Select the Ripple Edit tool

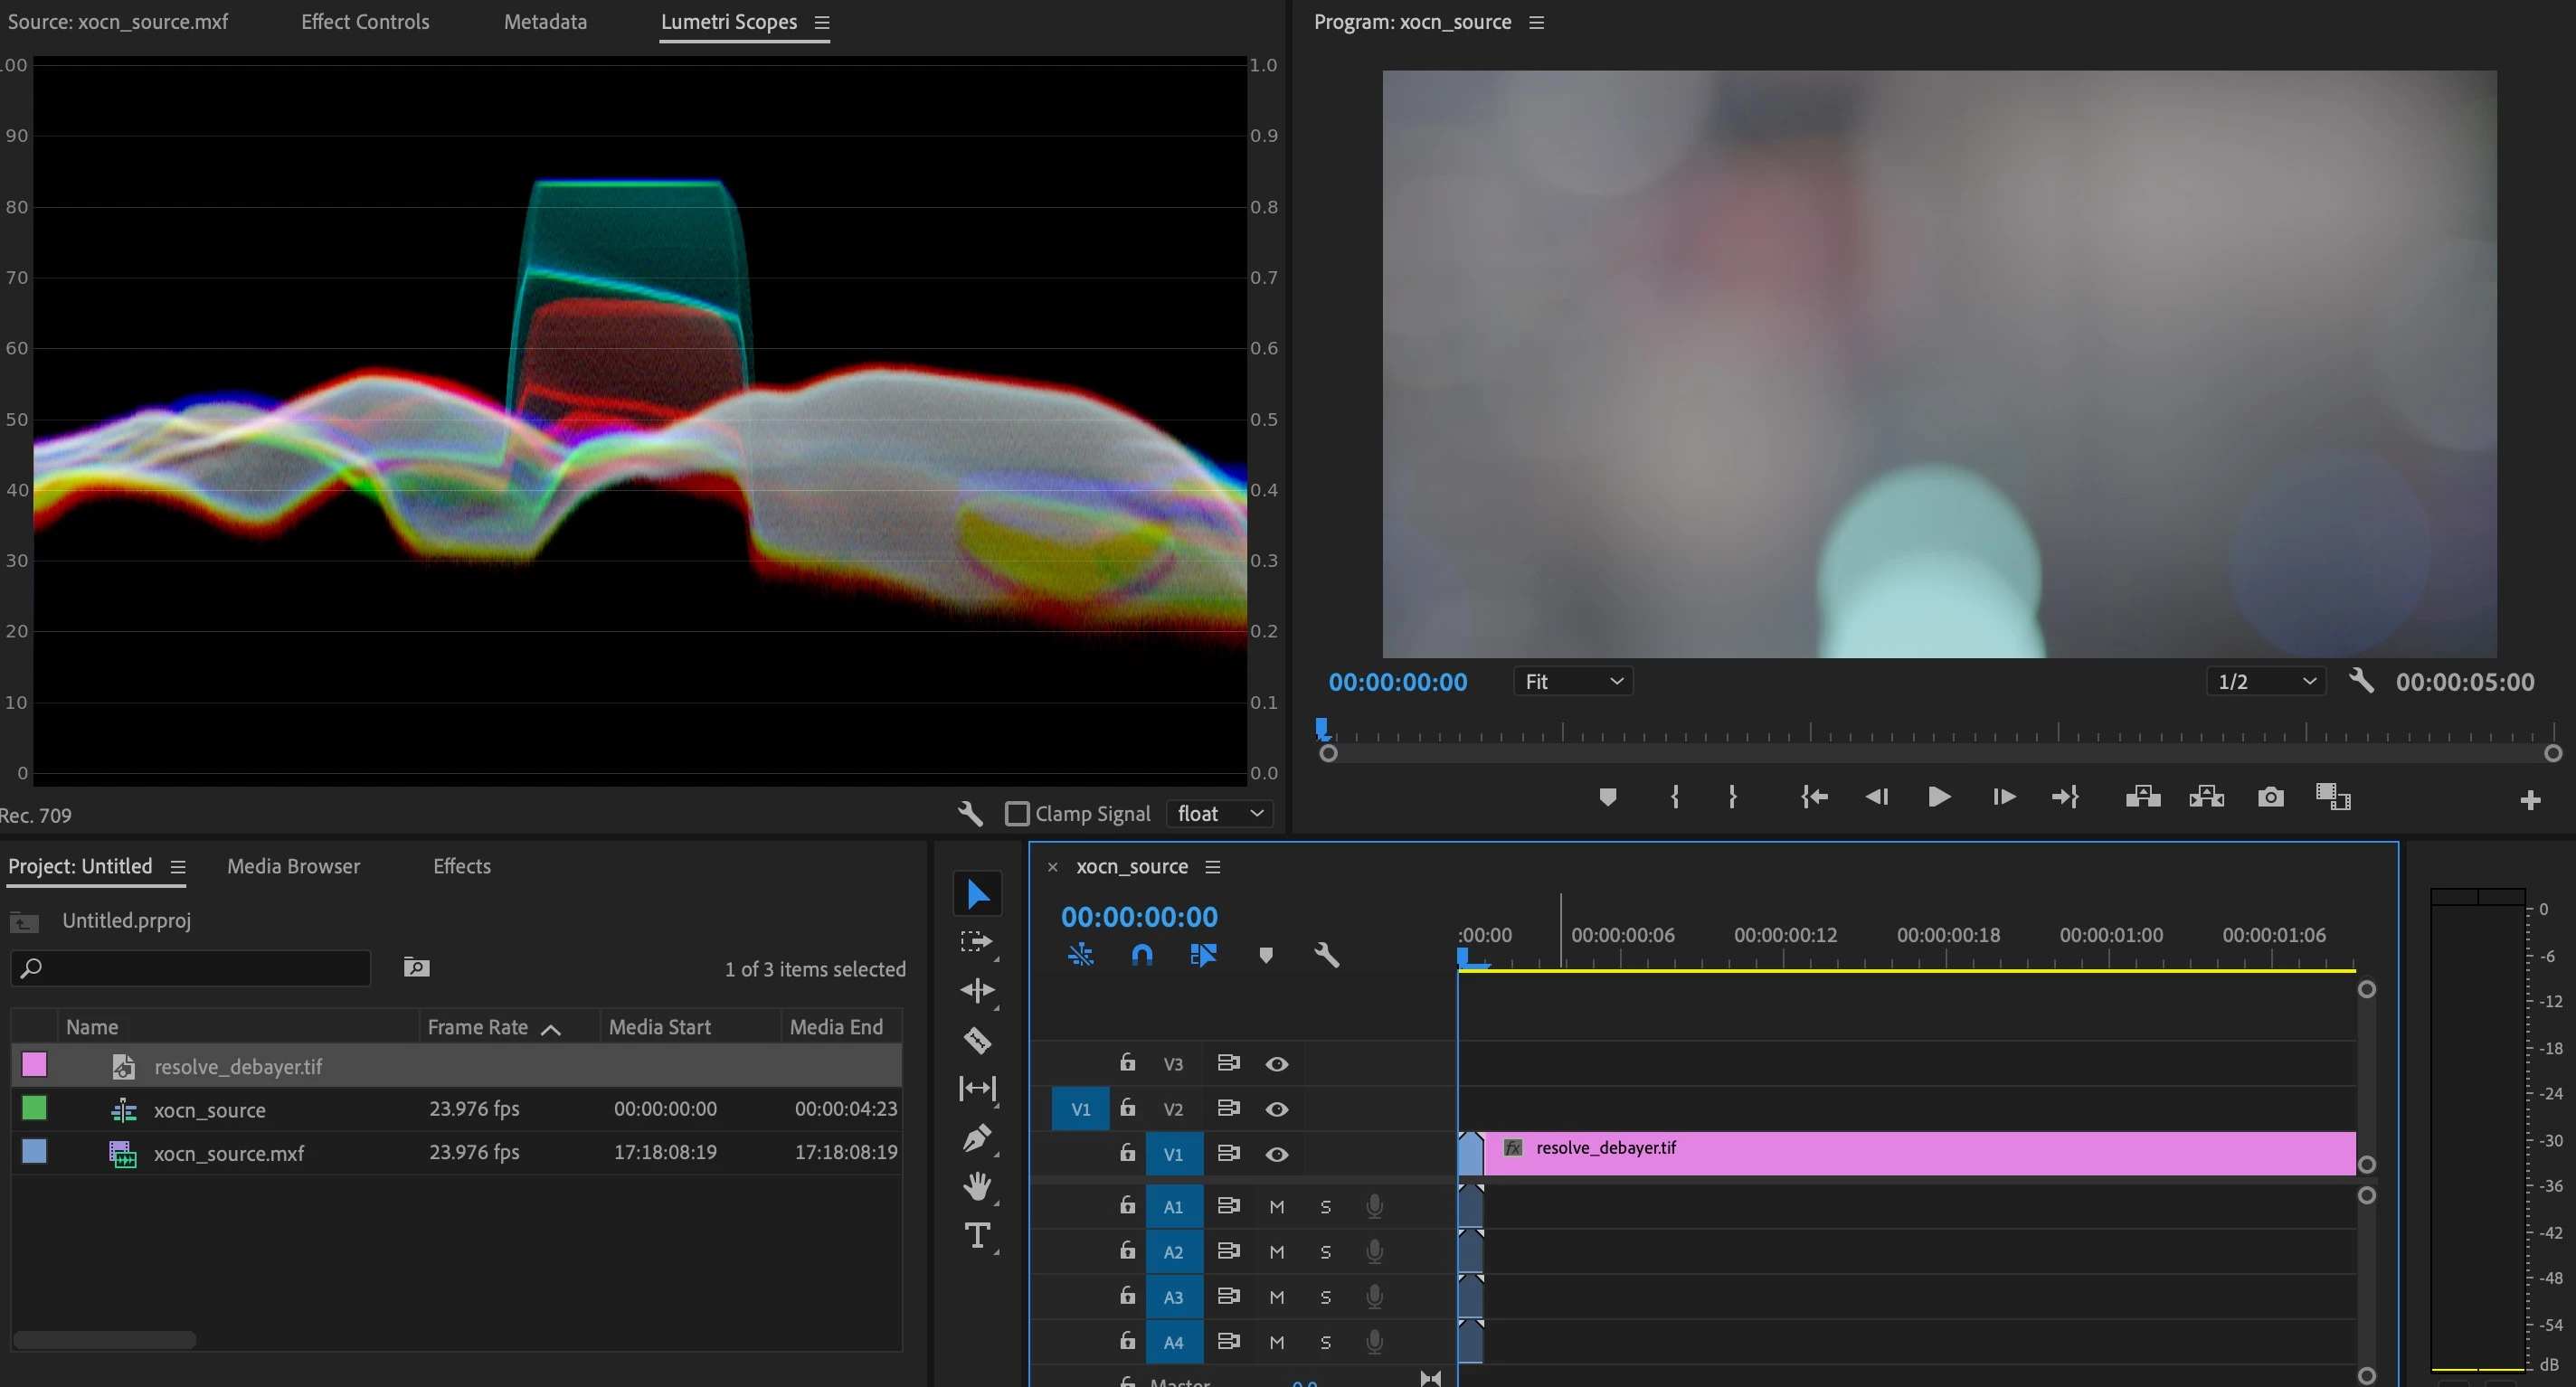pyautogui.click(x=977, y=990)
